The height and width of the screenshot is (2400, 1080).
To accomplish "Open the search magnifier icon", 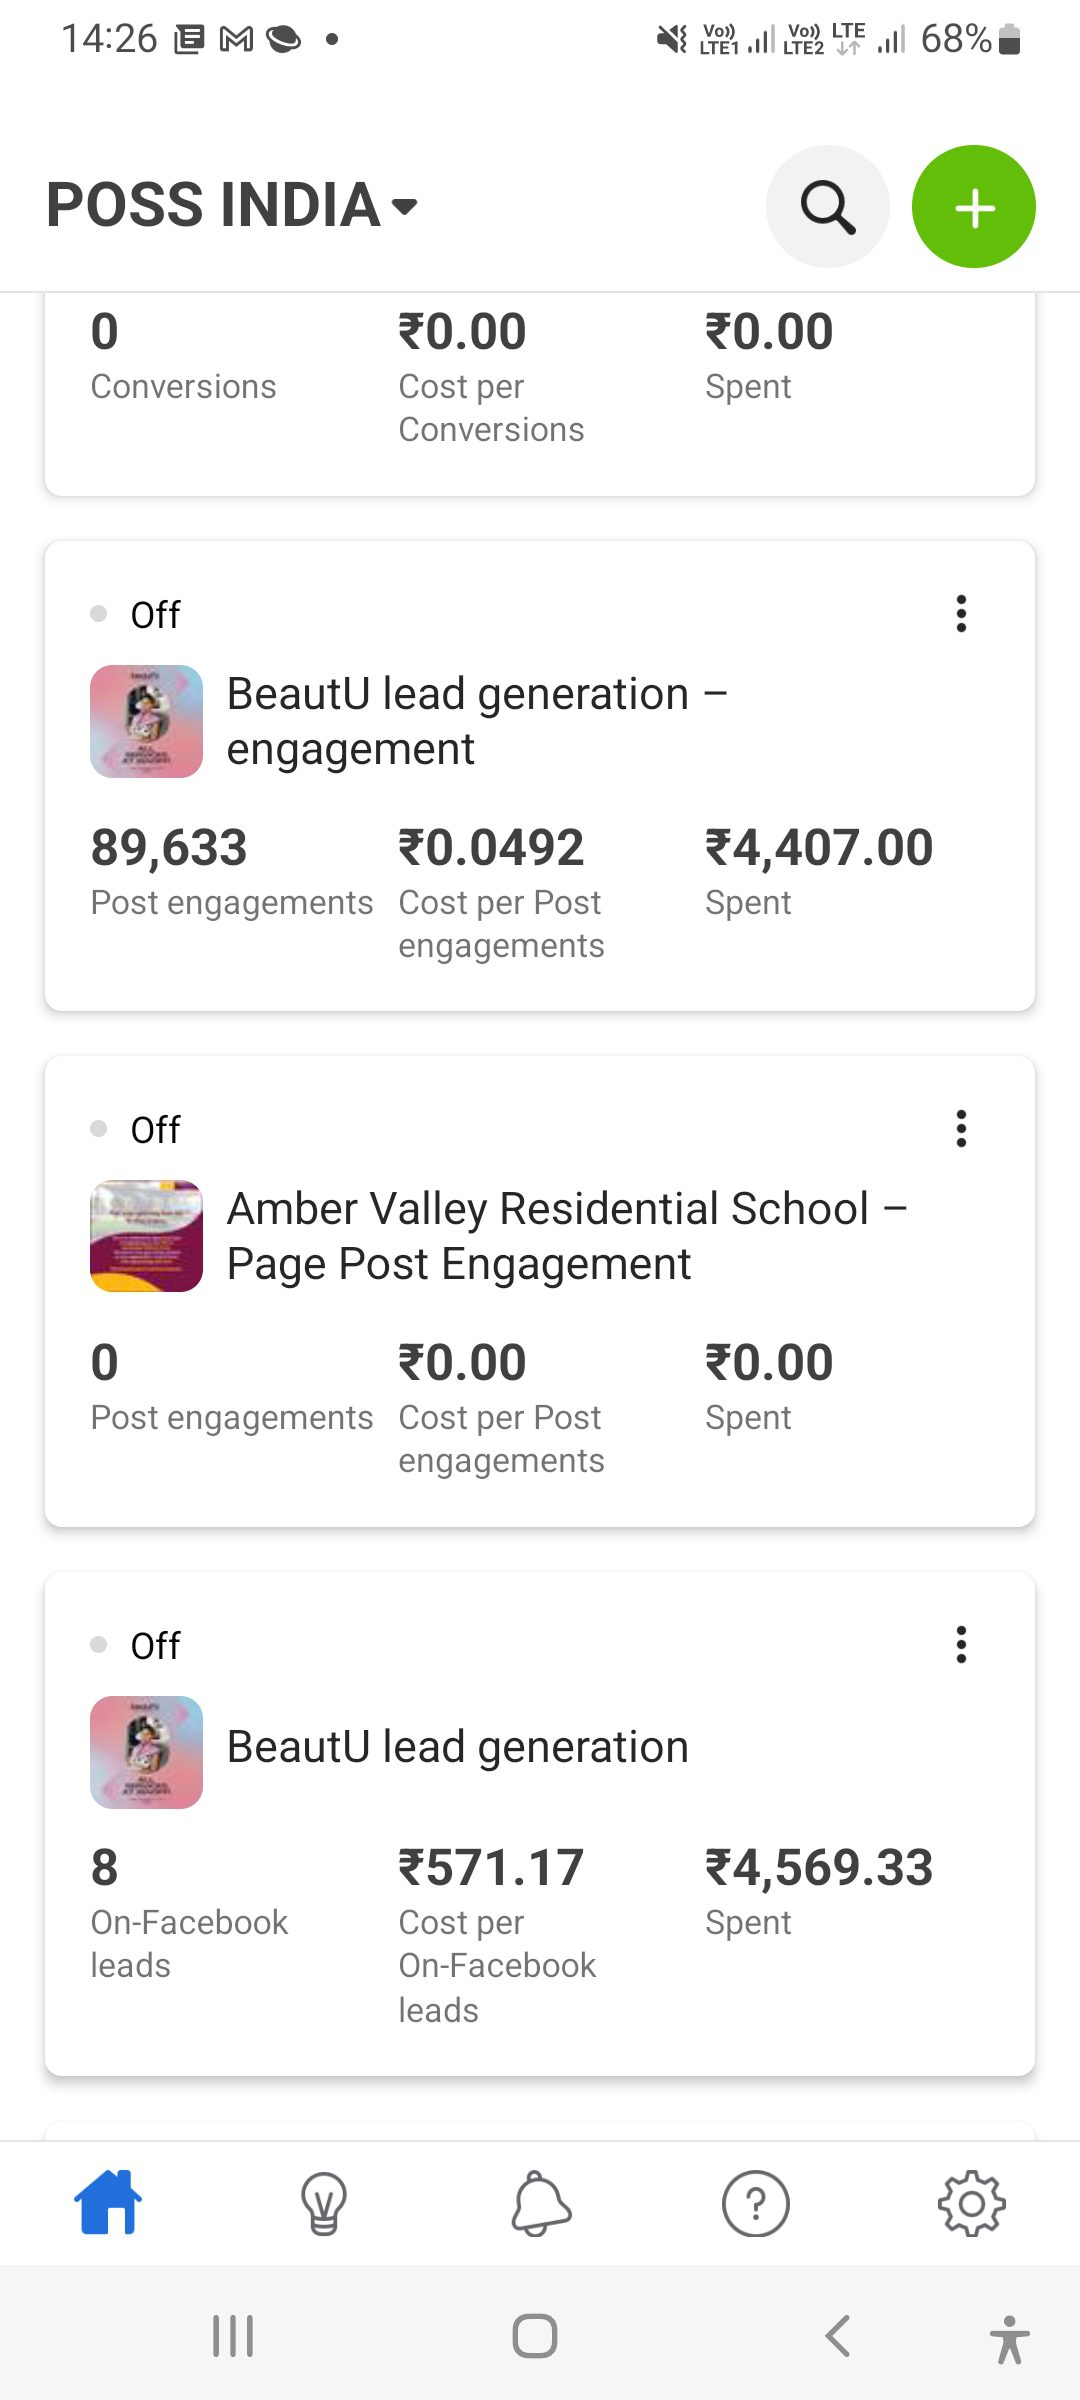I will tap(827, 207).
